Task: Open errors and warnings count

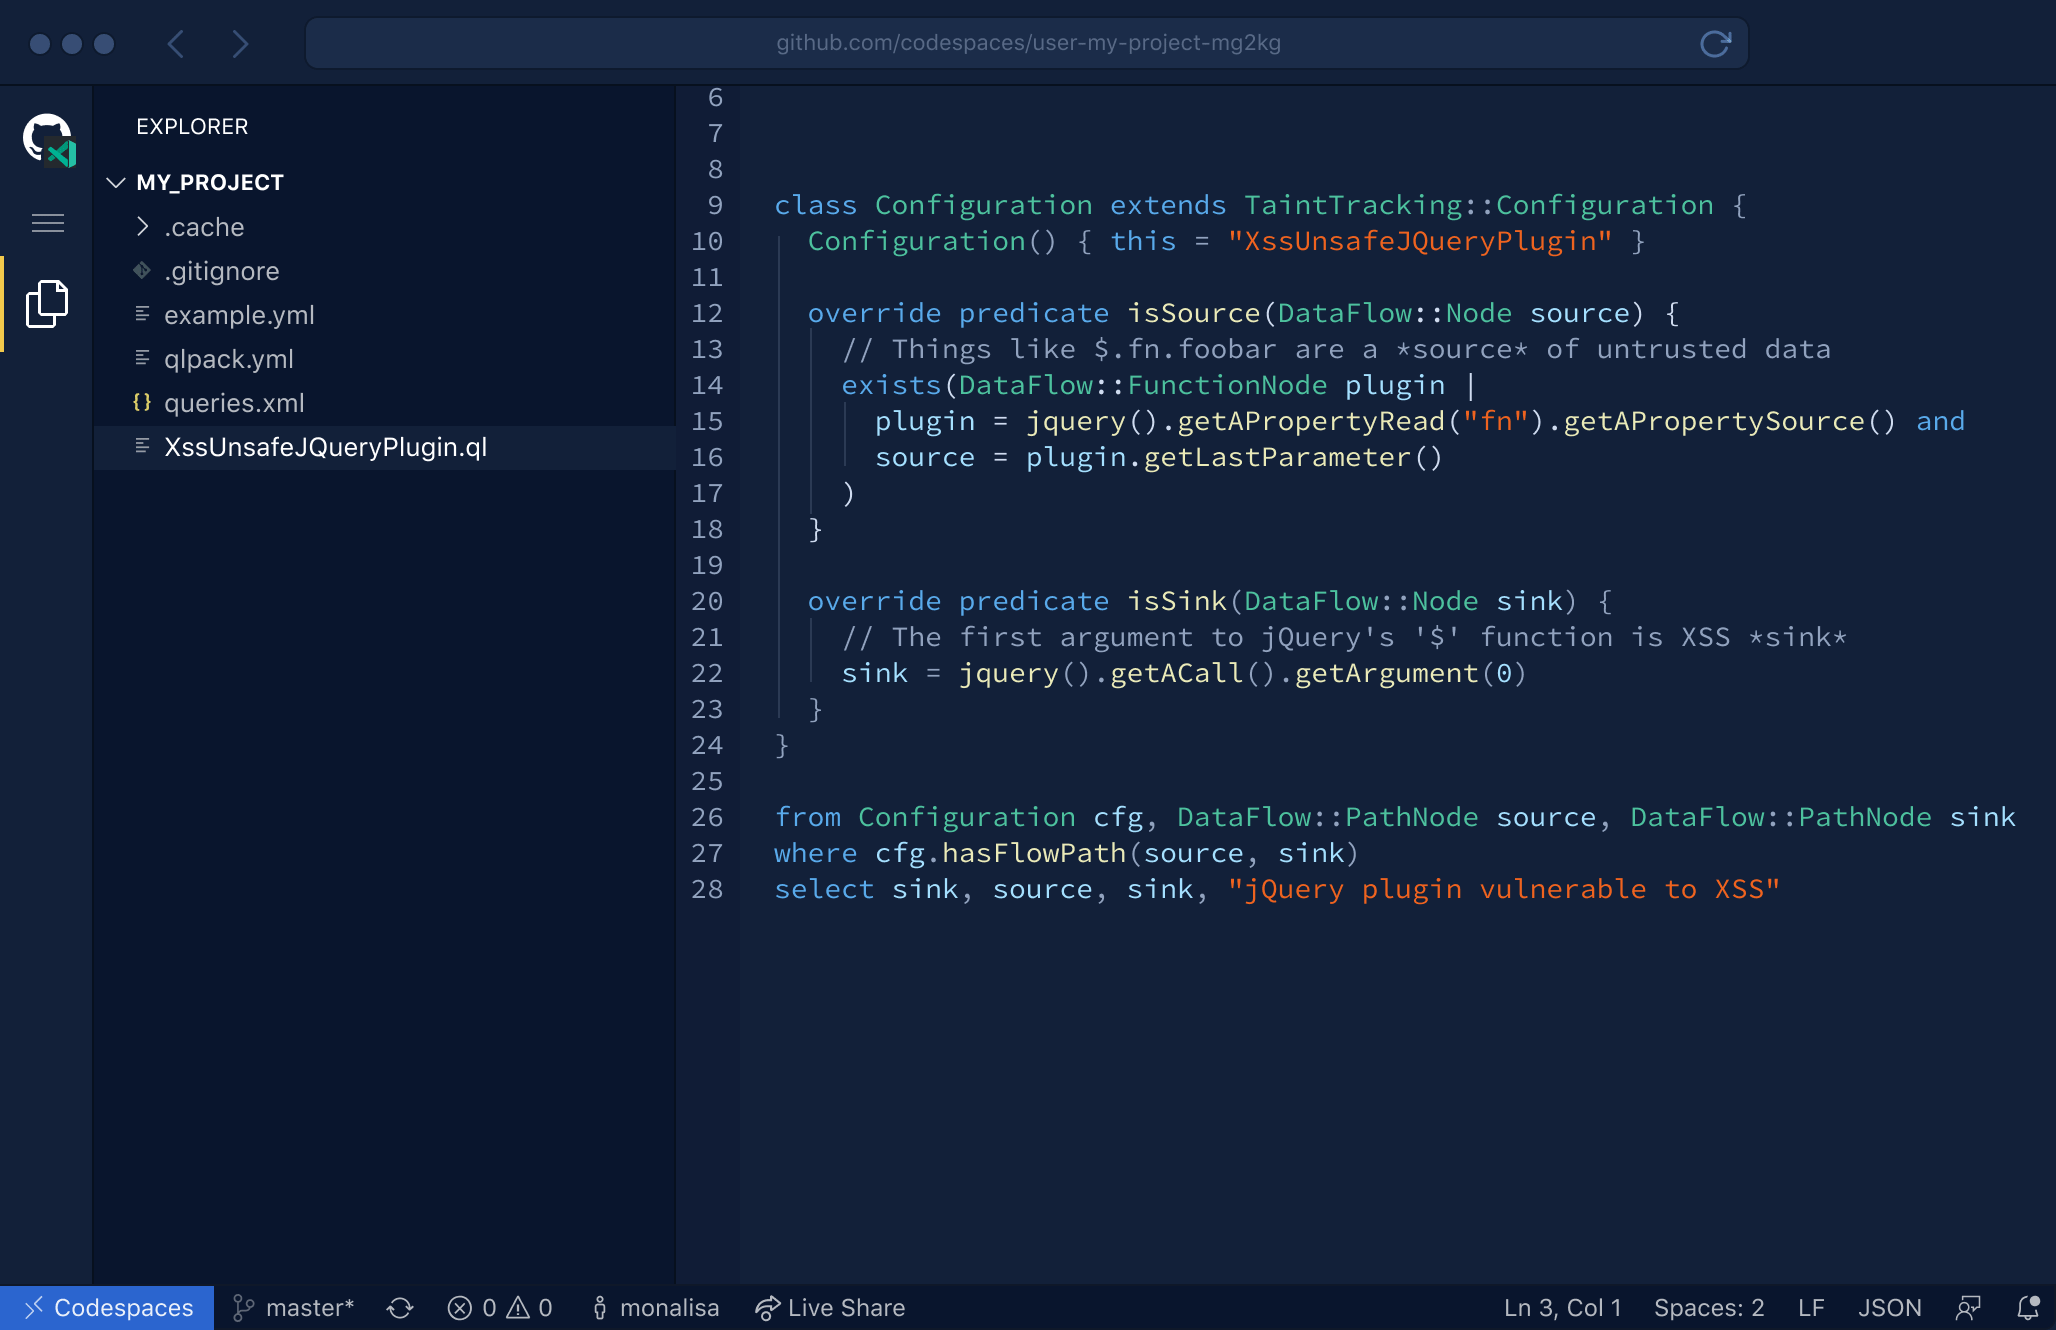Action: coord(500,1308)
